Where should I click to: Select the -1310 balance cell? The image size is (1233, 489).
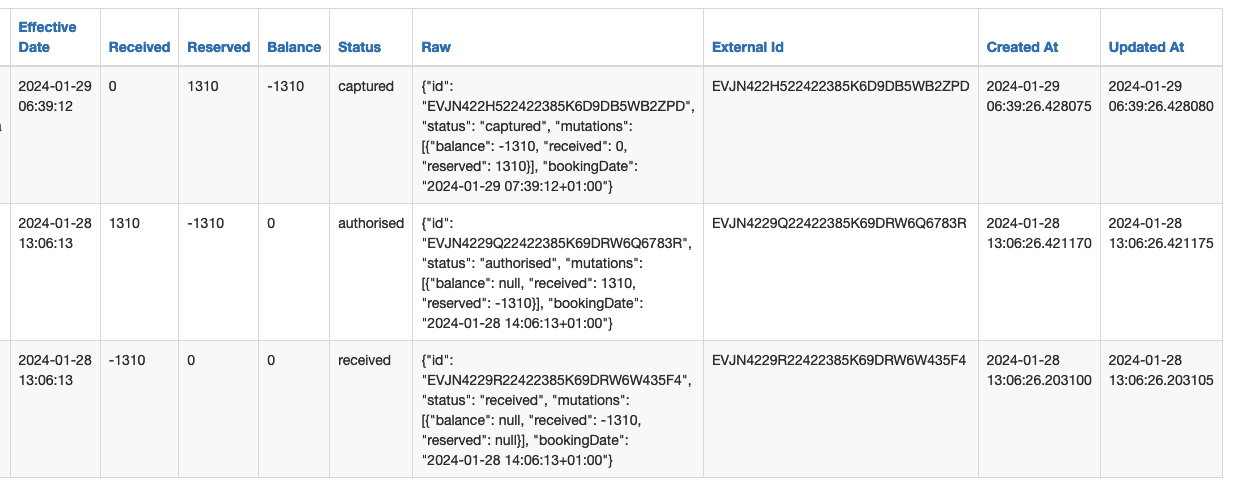point(285,86)
